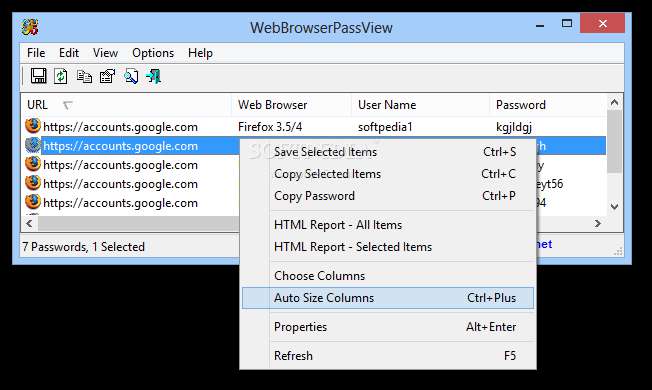Open Properties via the toolbar icon

pyautogui.click(x=107, y=77)
